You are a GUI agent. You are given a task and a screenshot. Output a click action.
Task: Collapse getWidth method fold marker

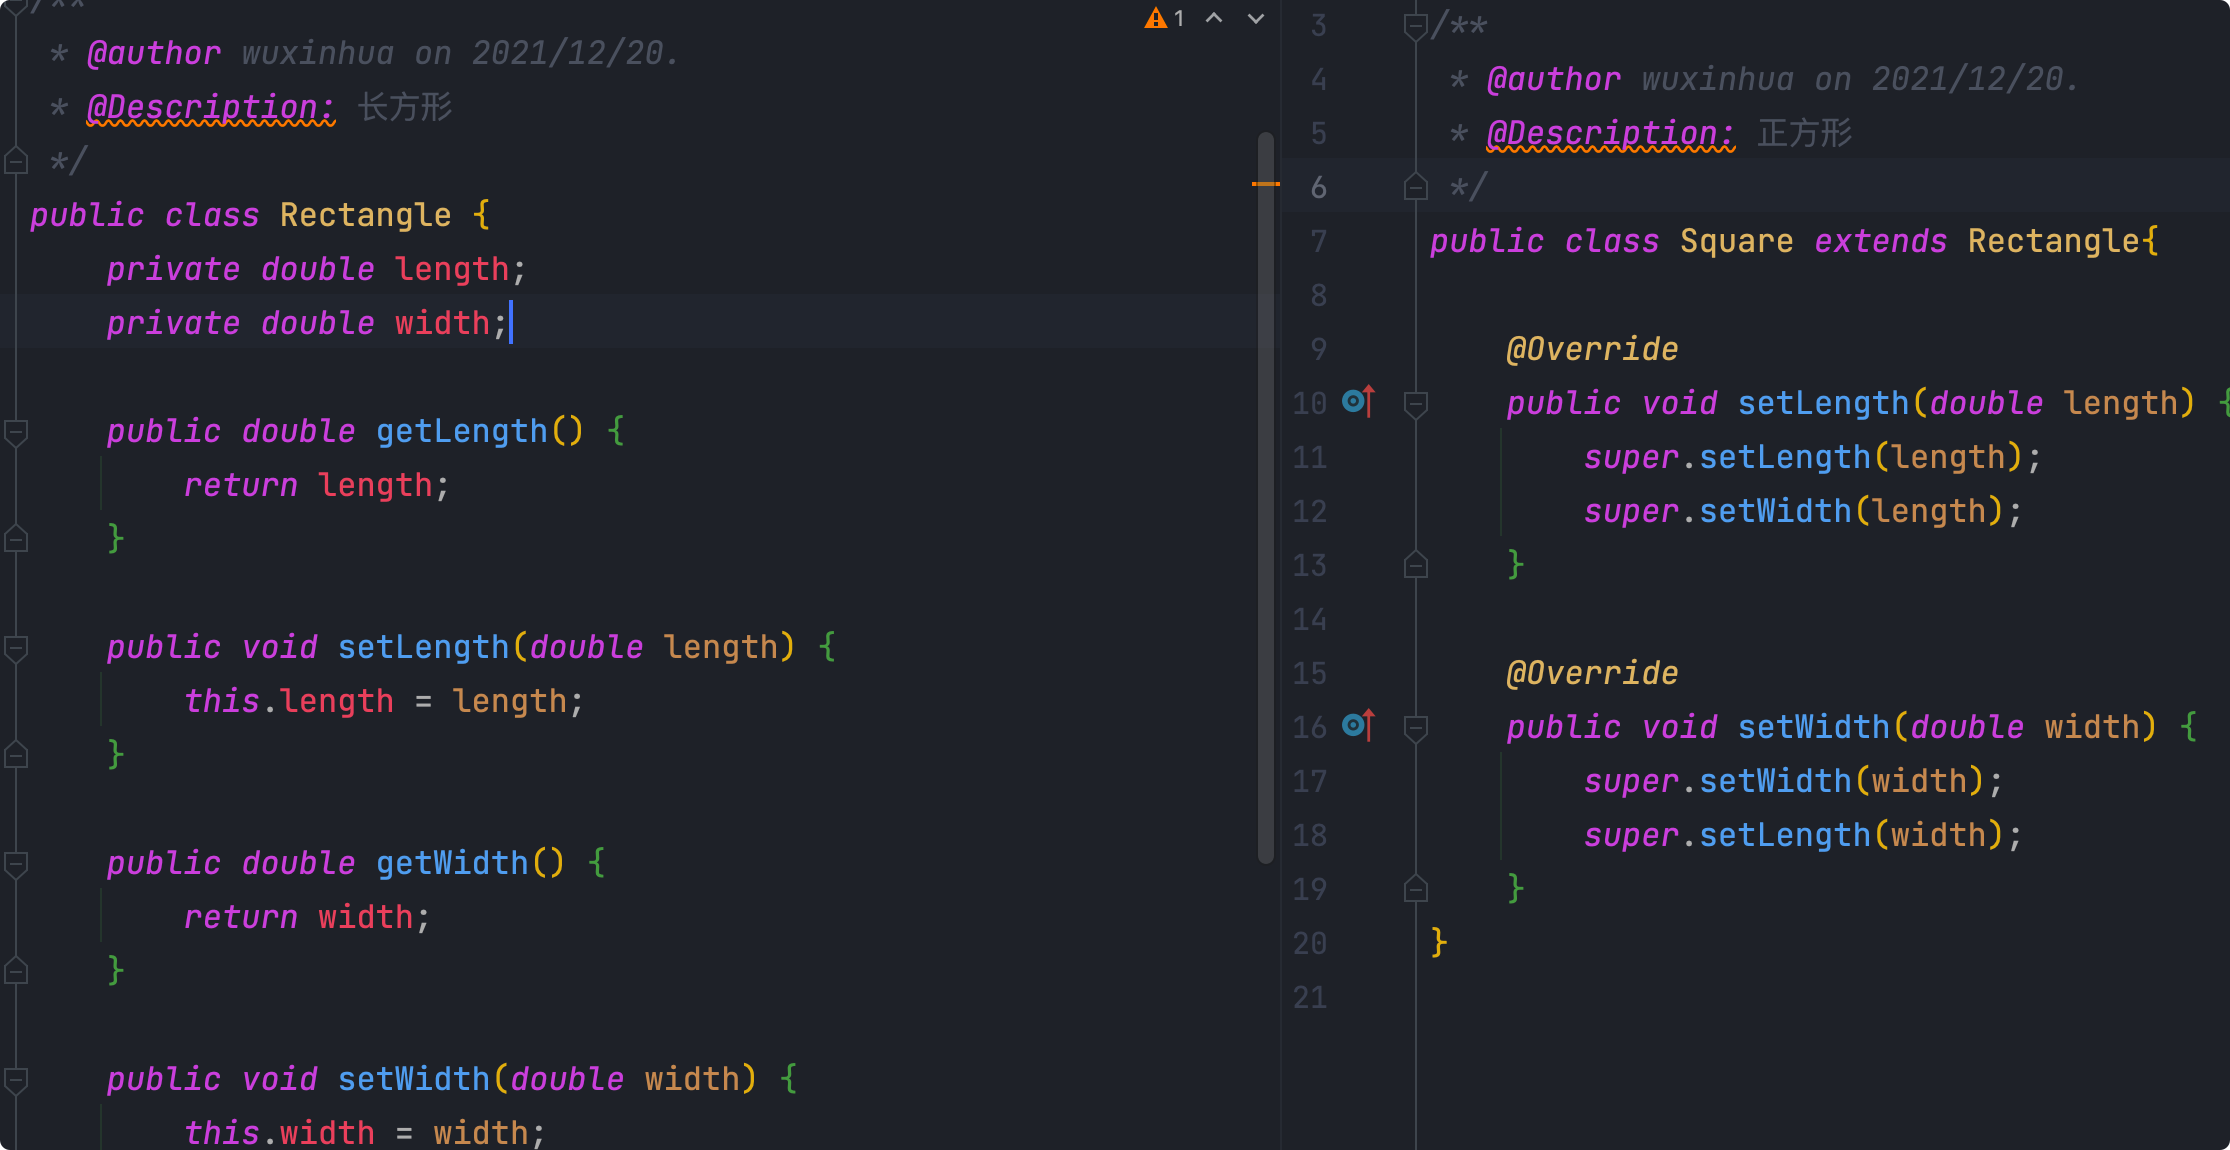click(16, 864)
